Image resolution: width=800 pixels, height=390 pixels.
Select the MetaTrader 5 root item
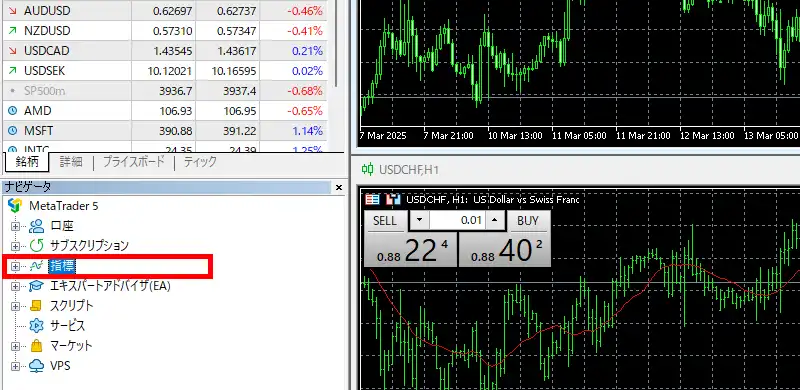63,206
